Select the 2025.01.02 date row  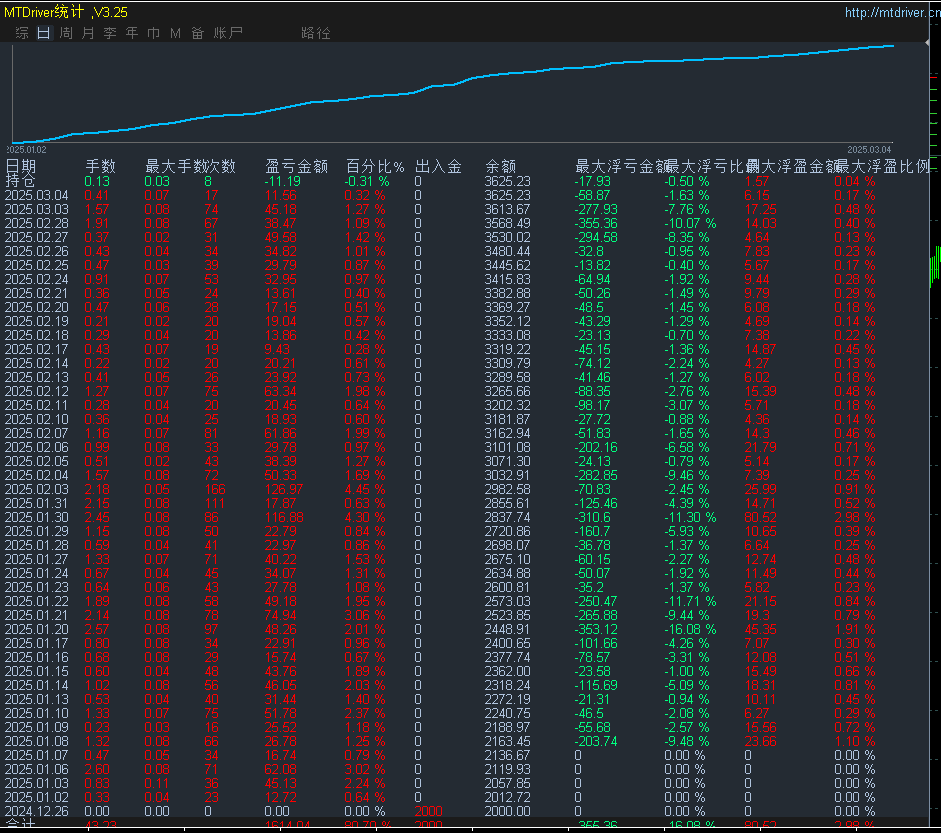coord(37,798)
